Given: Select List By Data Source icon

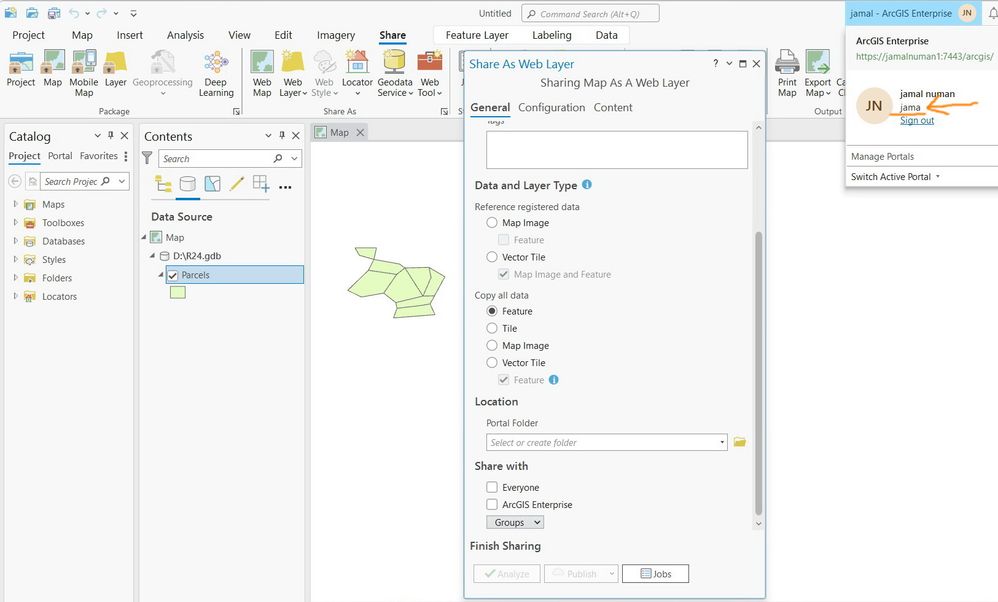Looking at the screenshot, I should pos(188,185).
